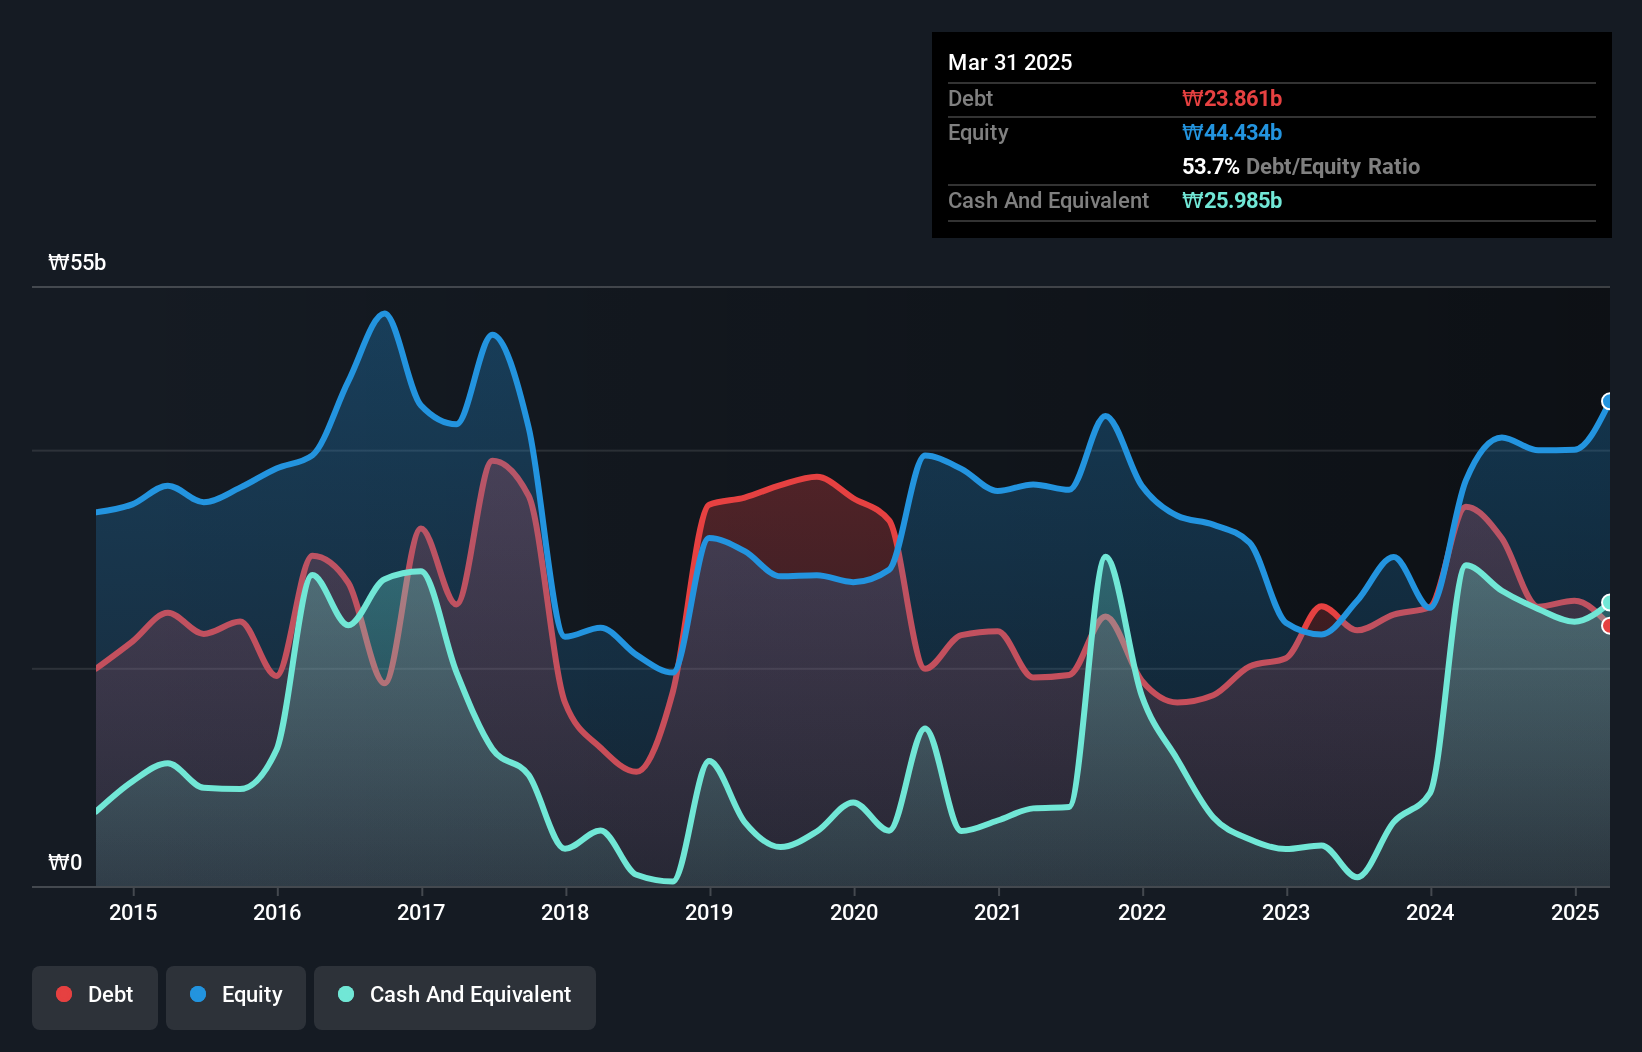This screenshot has height=1052, width=1642.
Task: Click the 2017 x-axis label
Action: (421, 912)
